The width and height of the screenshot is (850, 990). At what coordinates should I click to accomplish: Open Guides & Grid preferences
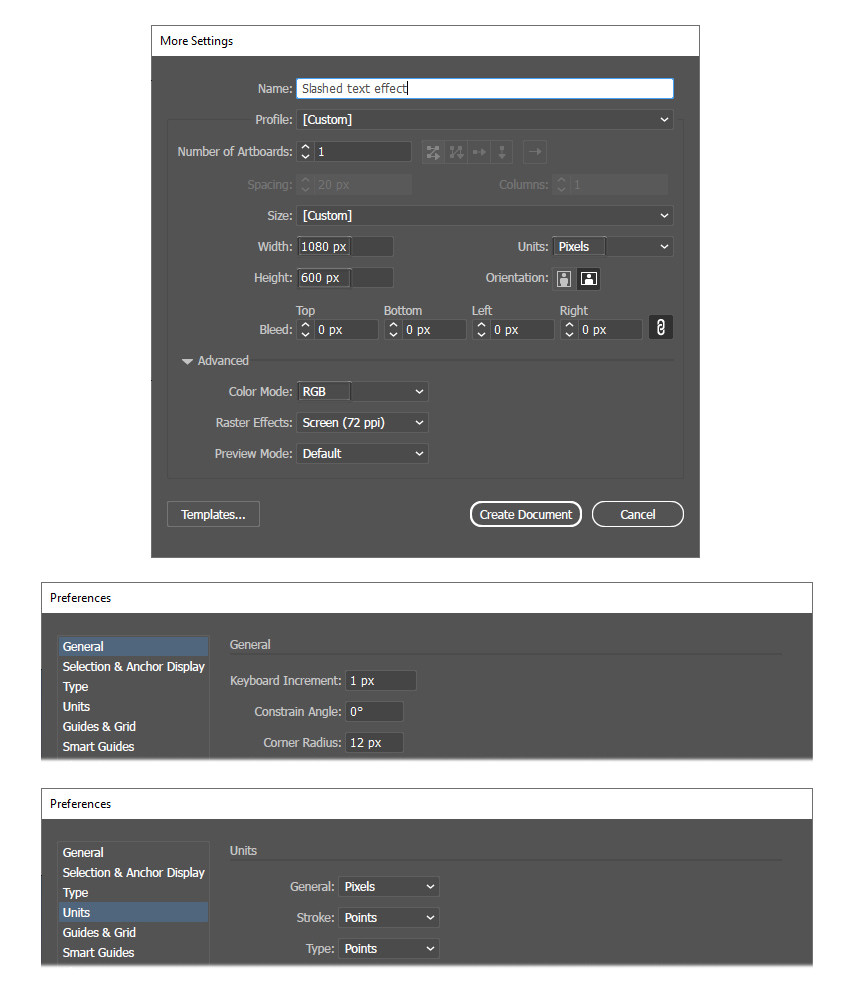[x=99, y=726]
